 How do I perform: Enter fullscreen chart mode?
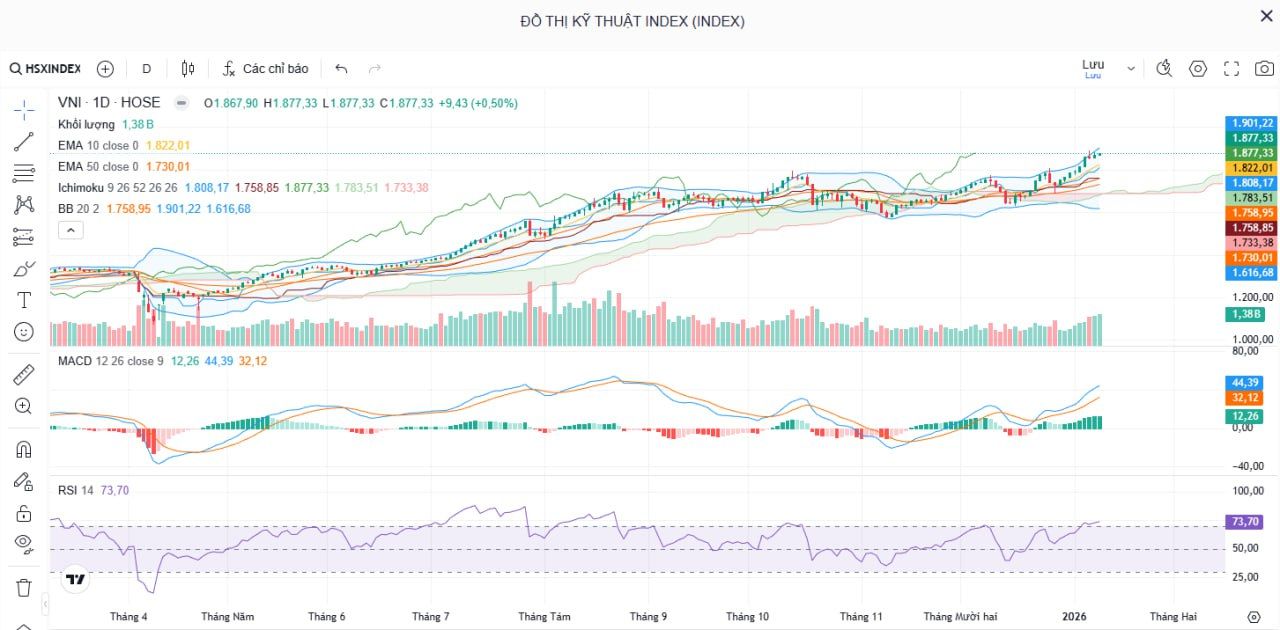[x=1231, y=69]
